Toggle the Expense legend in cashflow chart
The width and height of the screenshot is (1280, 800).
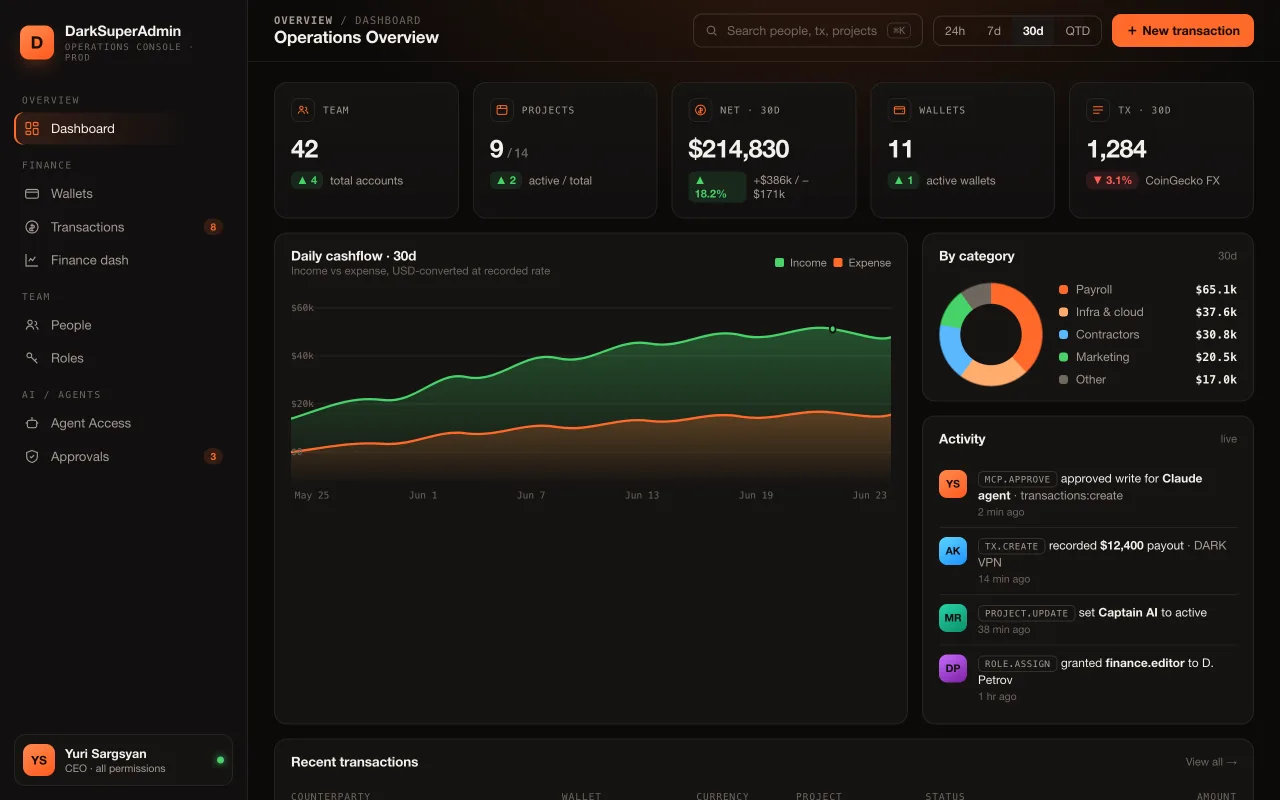(862, 263)
